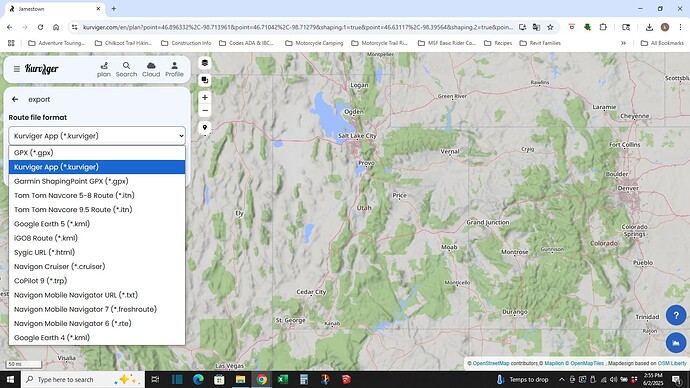Open the plan route icon
This screenshot has height=388, width=690.
pyautogui.click(x=104, y=70)
